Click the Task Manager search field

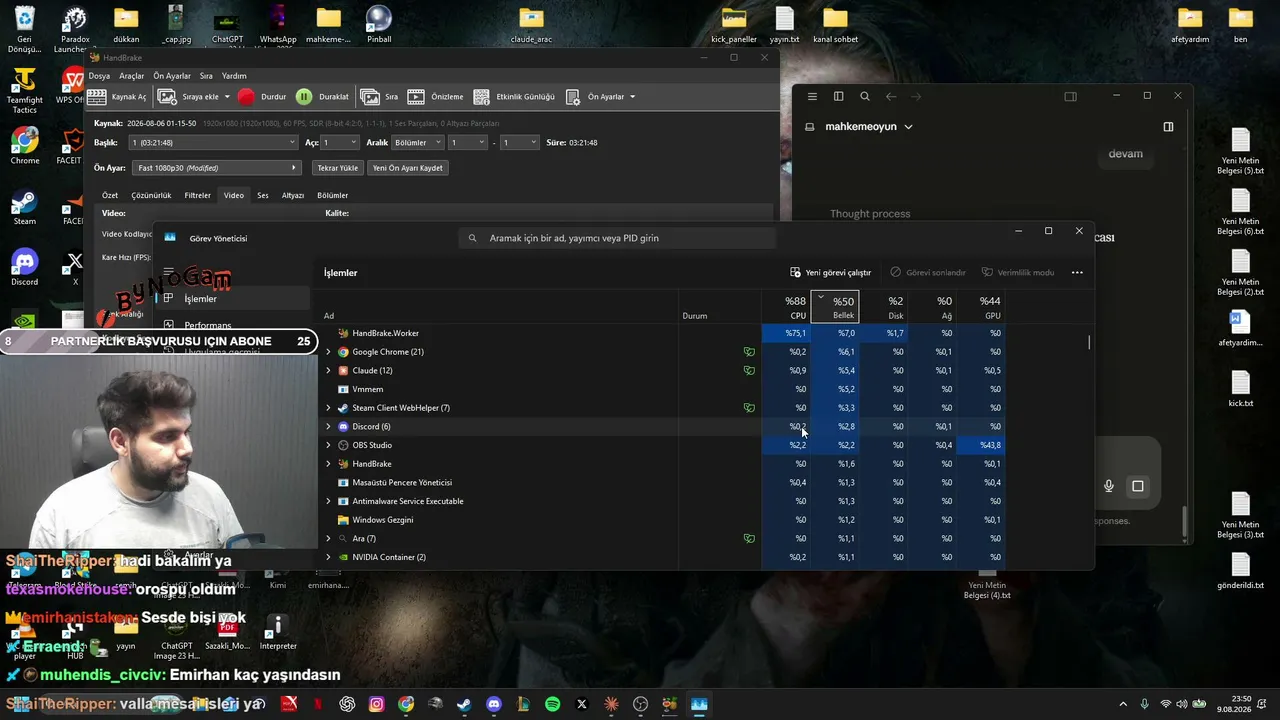coord(618,238)
